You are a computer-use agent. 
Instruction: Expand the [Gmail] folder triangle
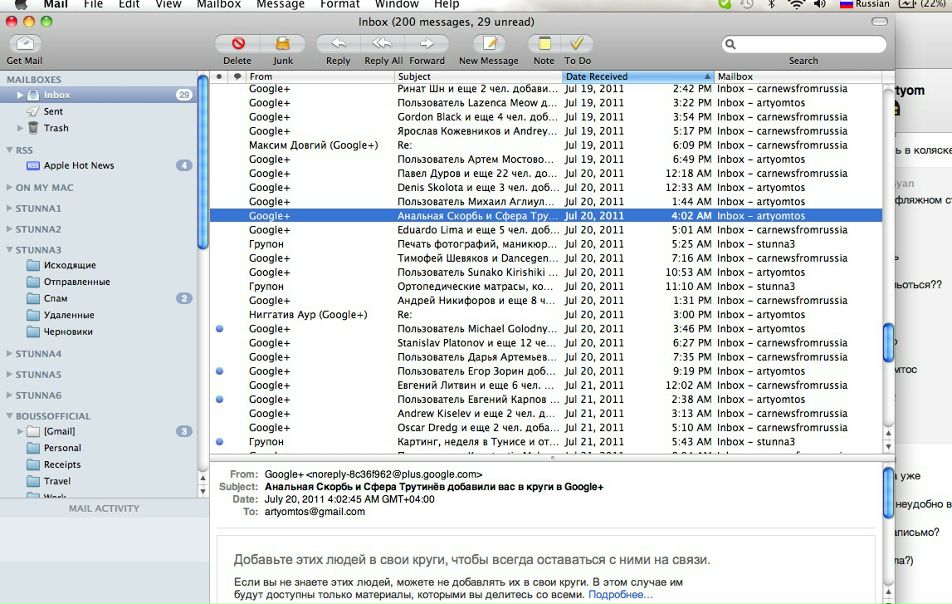(19, 431)
